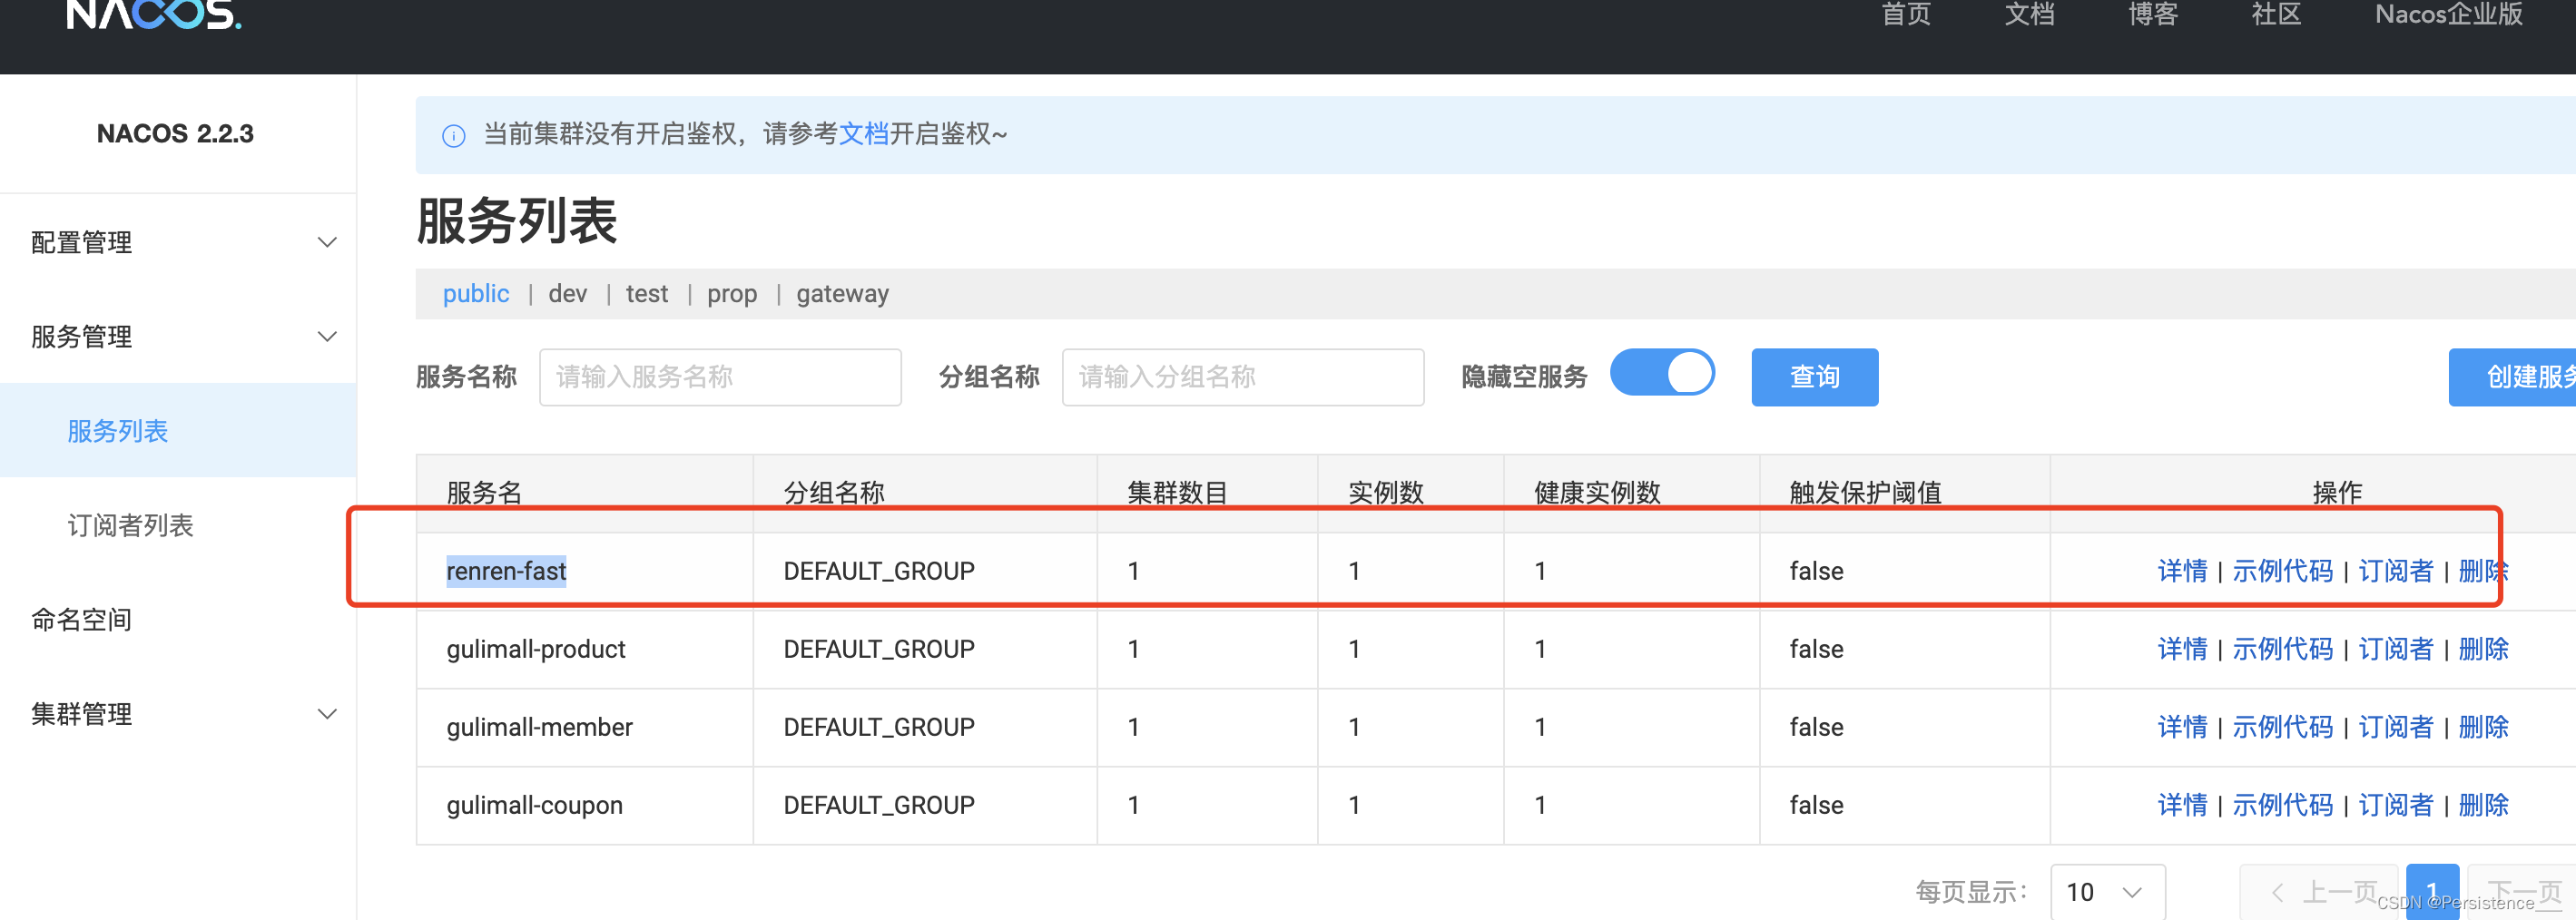
Task: Focus the 服务名称 input field
Action: 720,377
